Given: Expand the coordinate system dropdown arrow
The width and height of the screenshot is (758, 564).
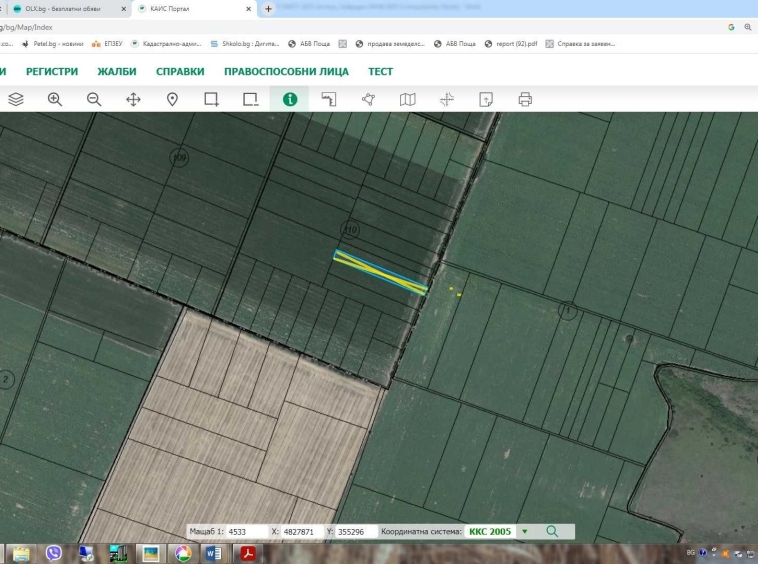Looking at the screenshot, I should [525, 532].
